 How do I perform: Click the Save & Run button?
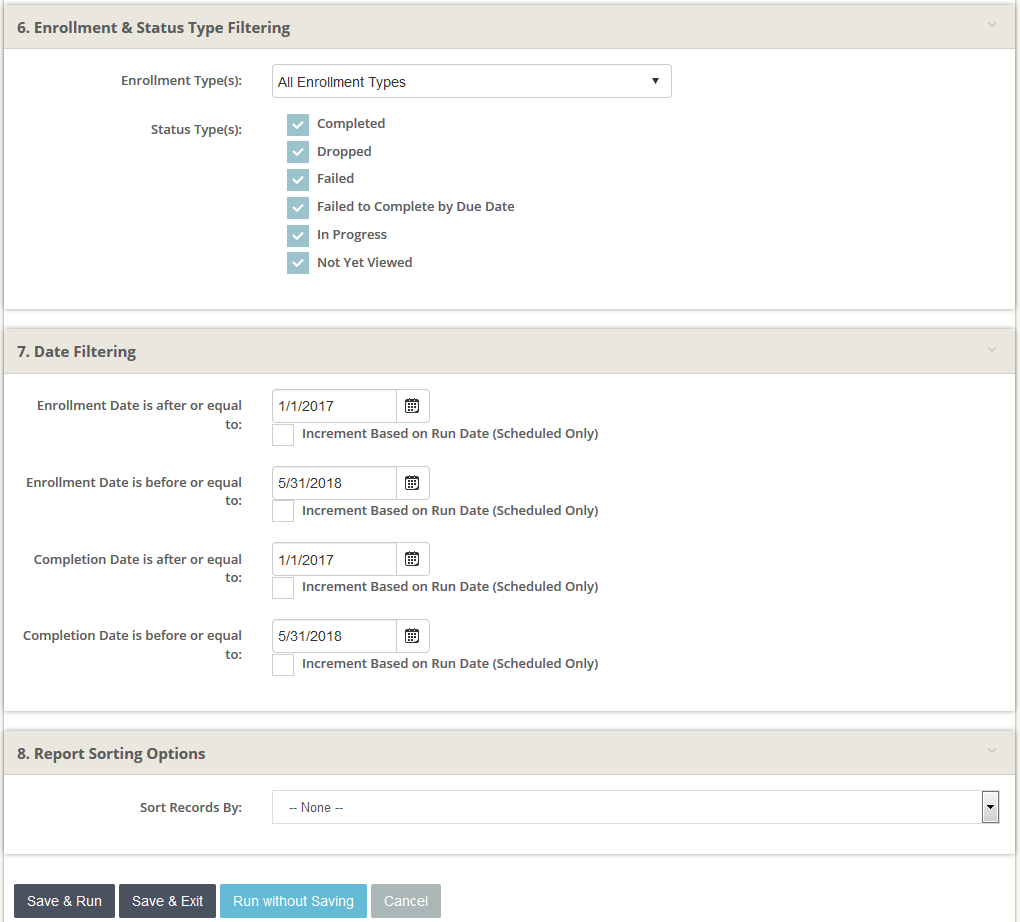pyautogui.click(x=64, y=901)
